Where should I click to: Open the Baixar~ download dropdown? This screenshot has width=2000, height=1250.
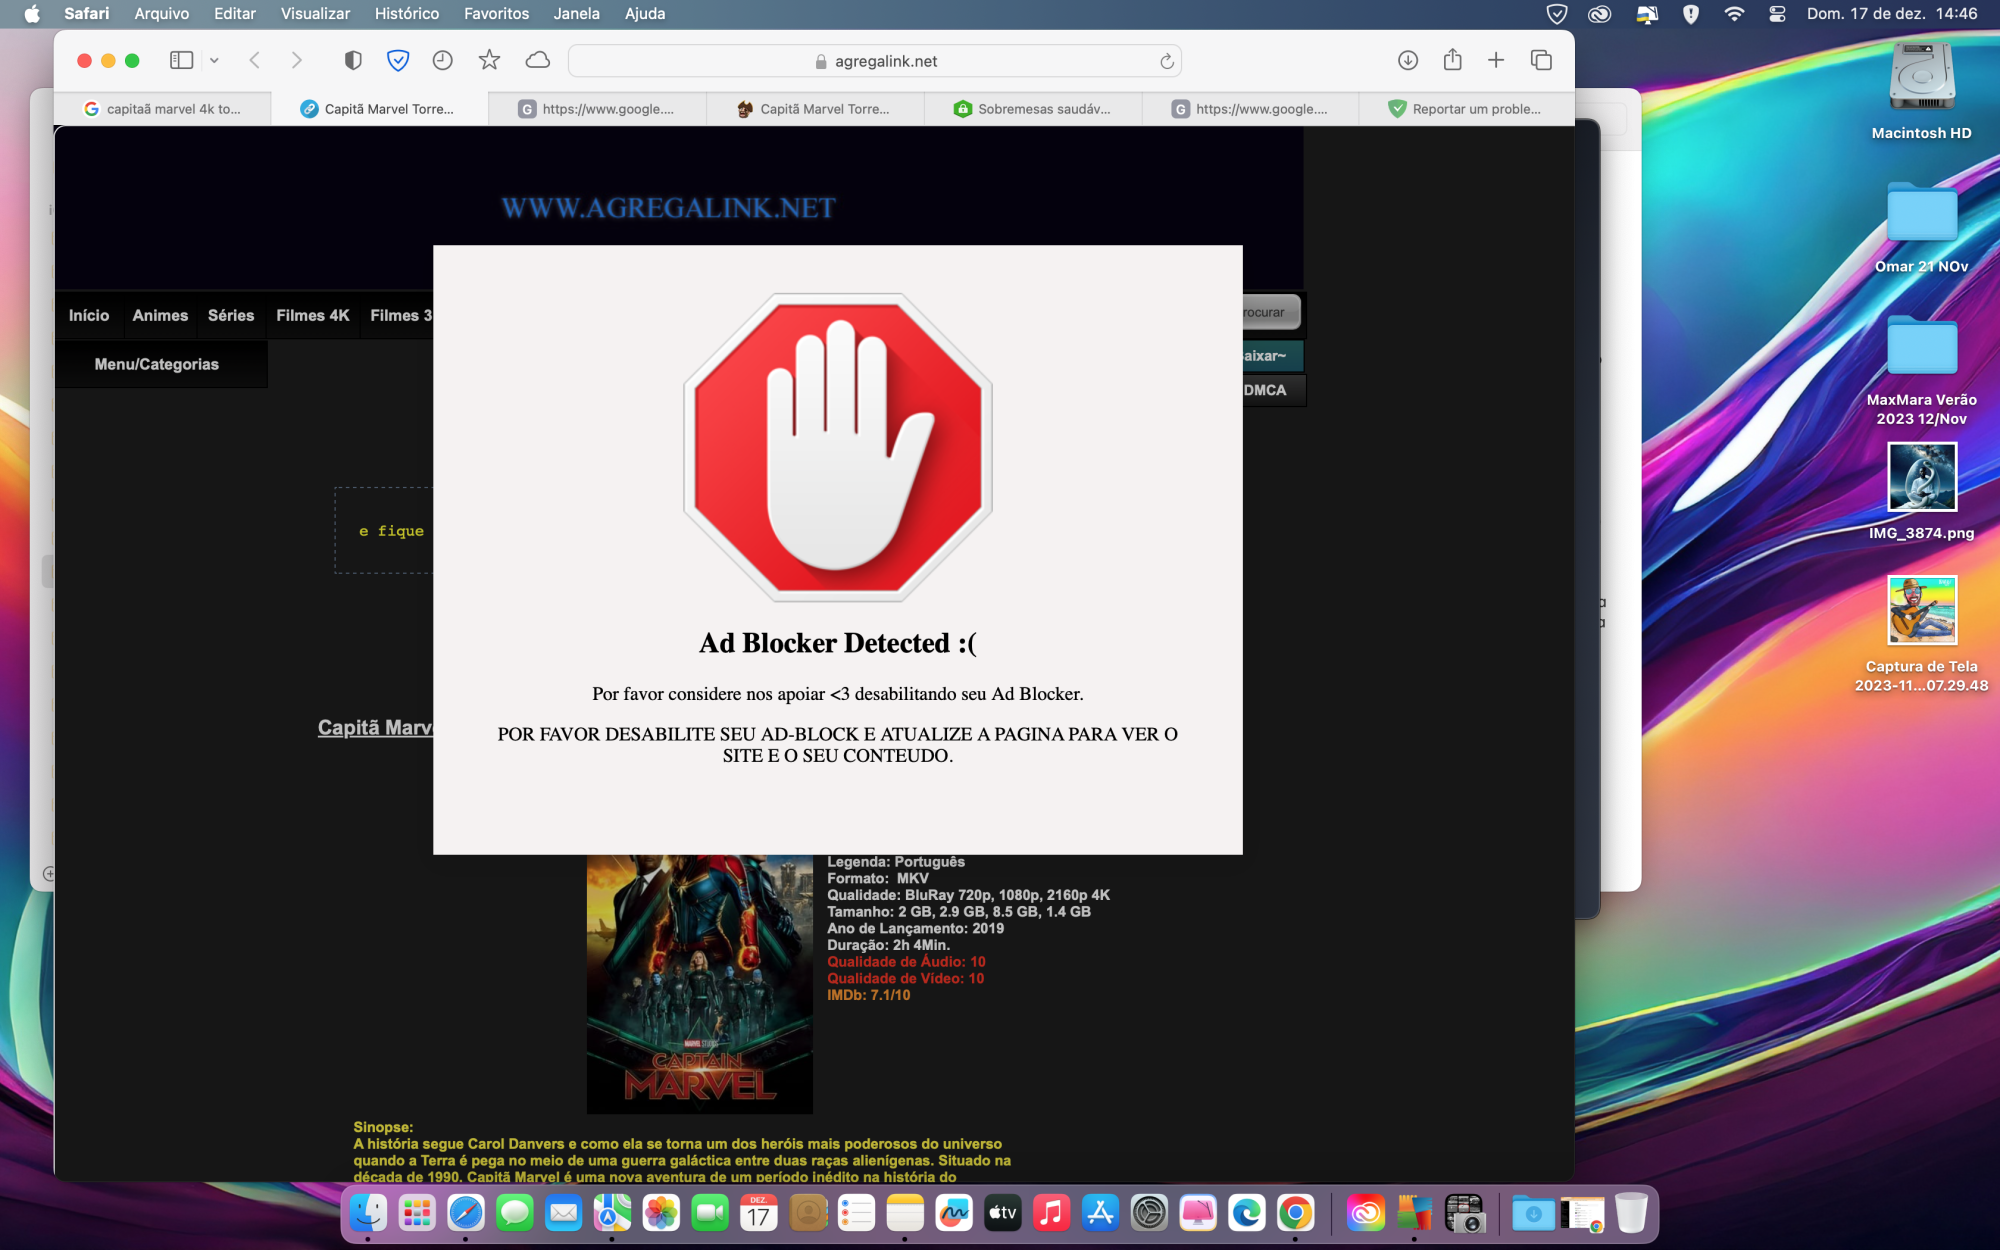[1262, 357]
